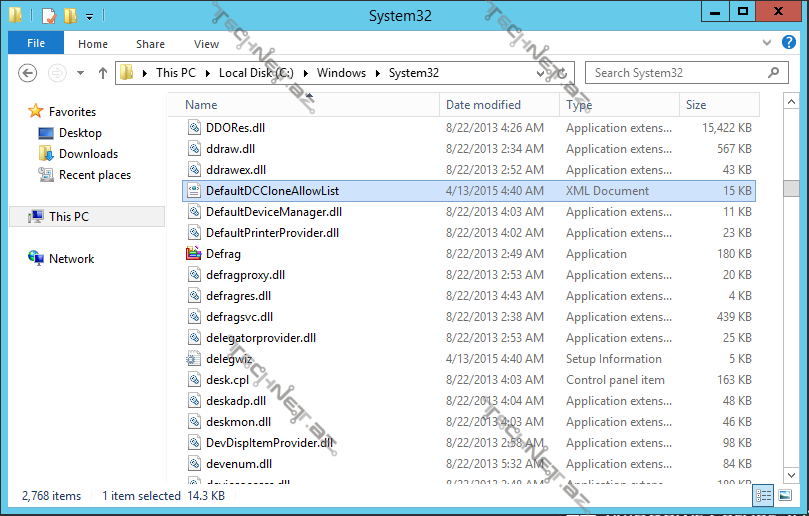
Task: Open Desktop in the navigation pane
Action: pos(80,133)
